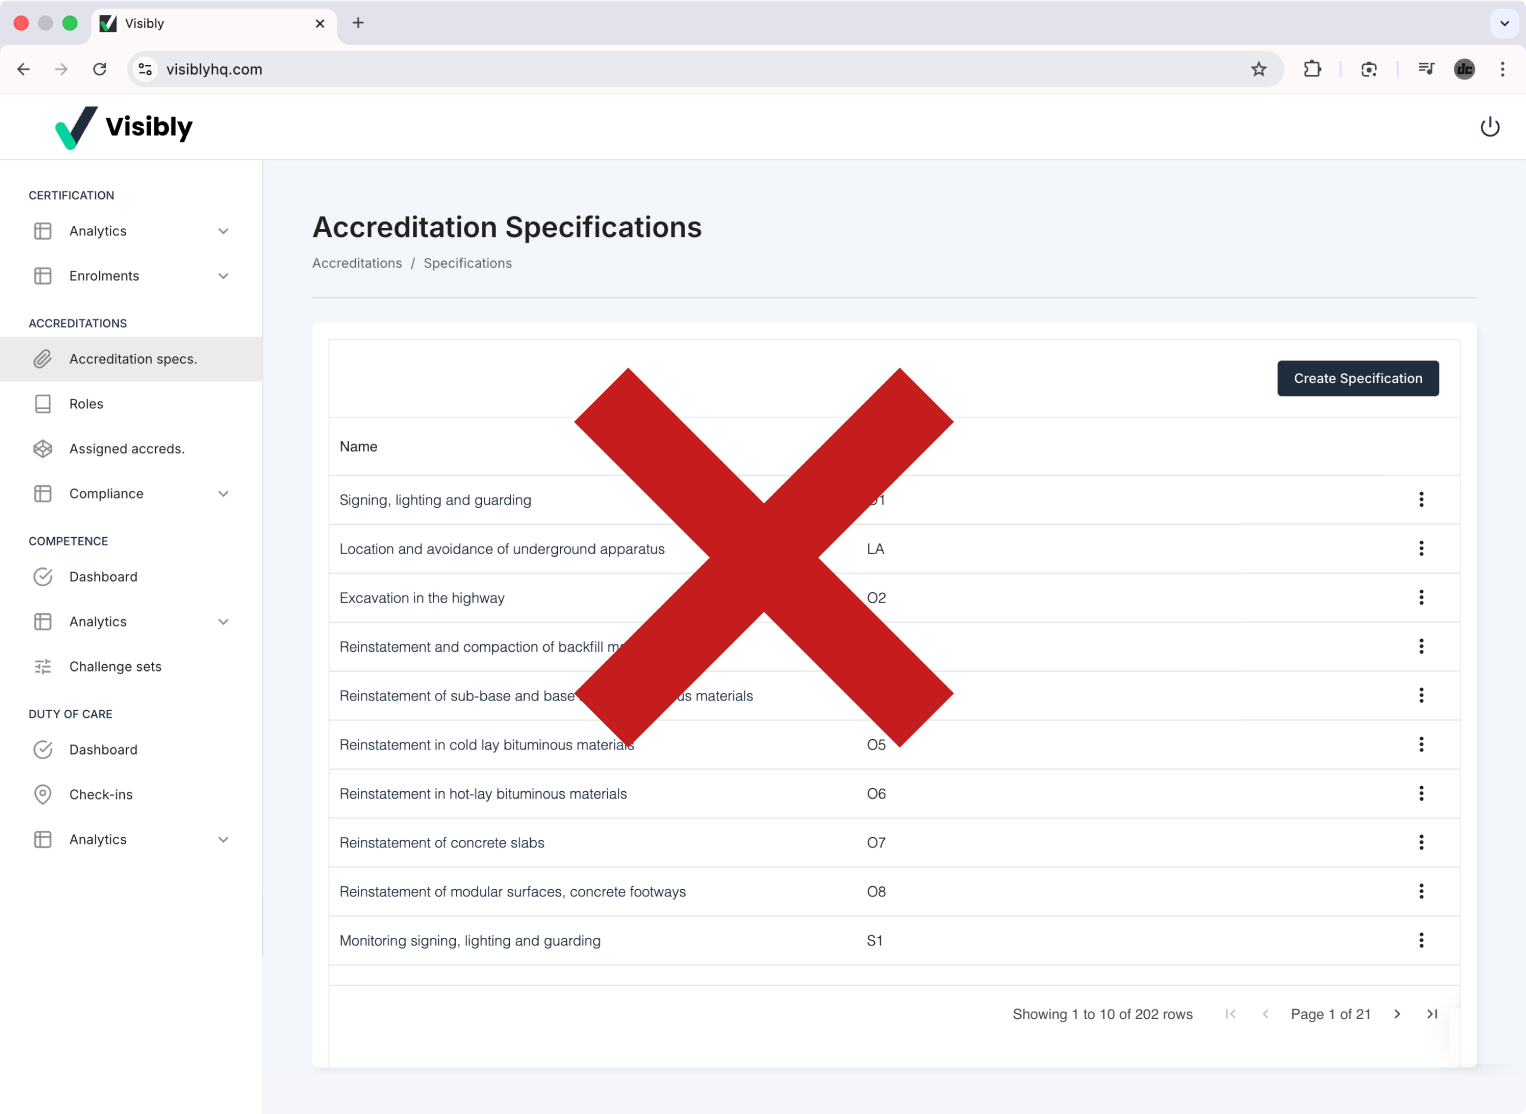Go to previous page of table
Image resolution: width=1526 pixels, height=1114 pixels.
pyautogui.click(x=1265, y=1014)
